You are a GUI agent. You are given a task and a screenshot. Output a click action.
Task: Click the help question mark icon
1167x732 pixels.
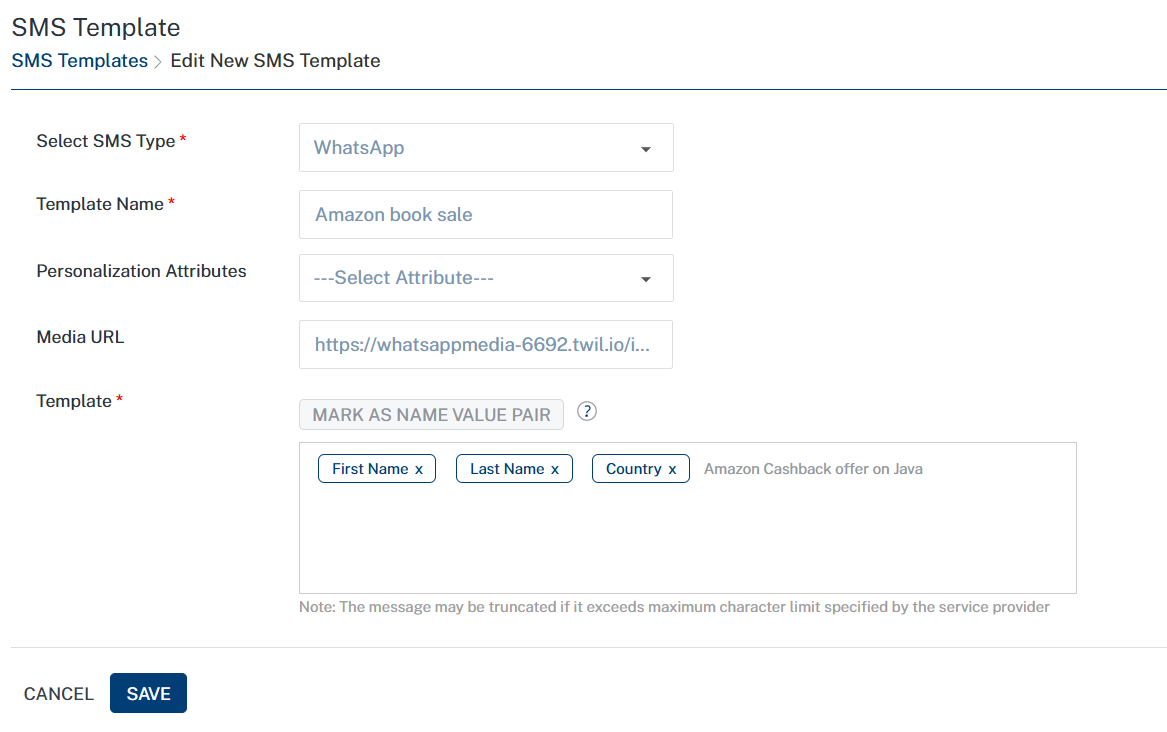click(587, 412)
